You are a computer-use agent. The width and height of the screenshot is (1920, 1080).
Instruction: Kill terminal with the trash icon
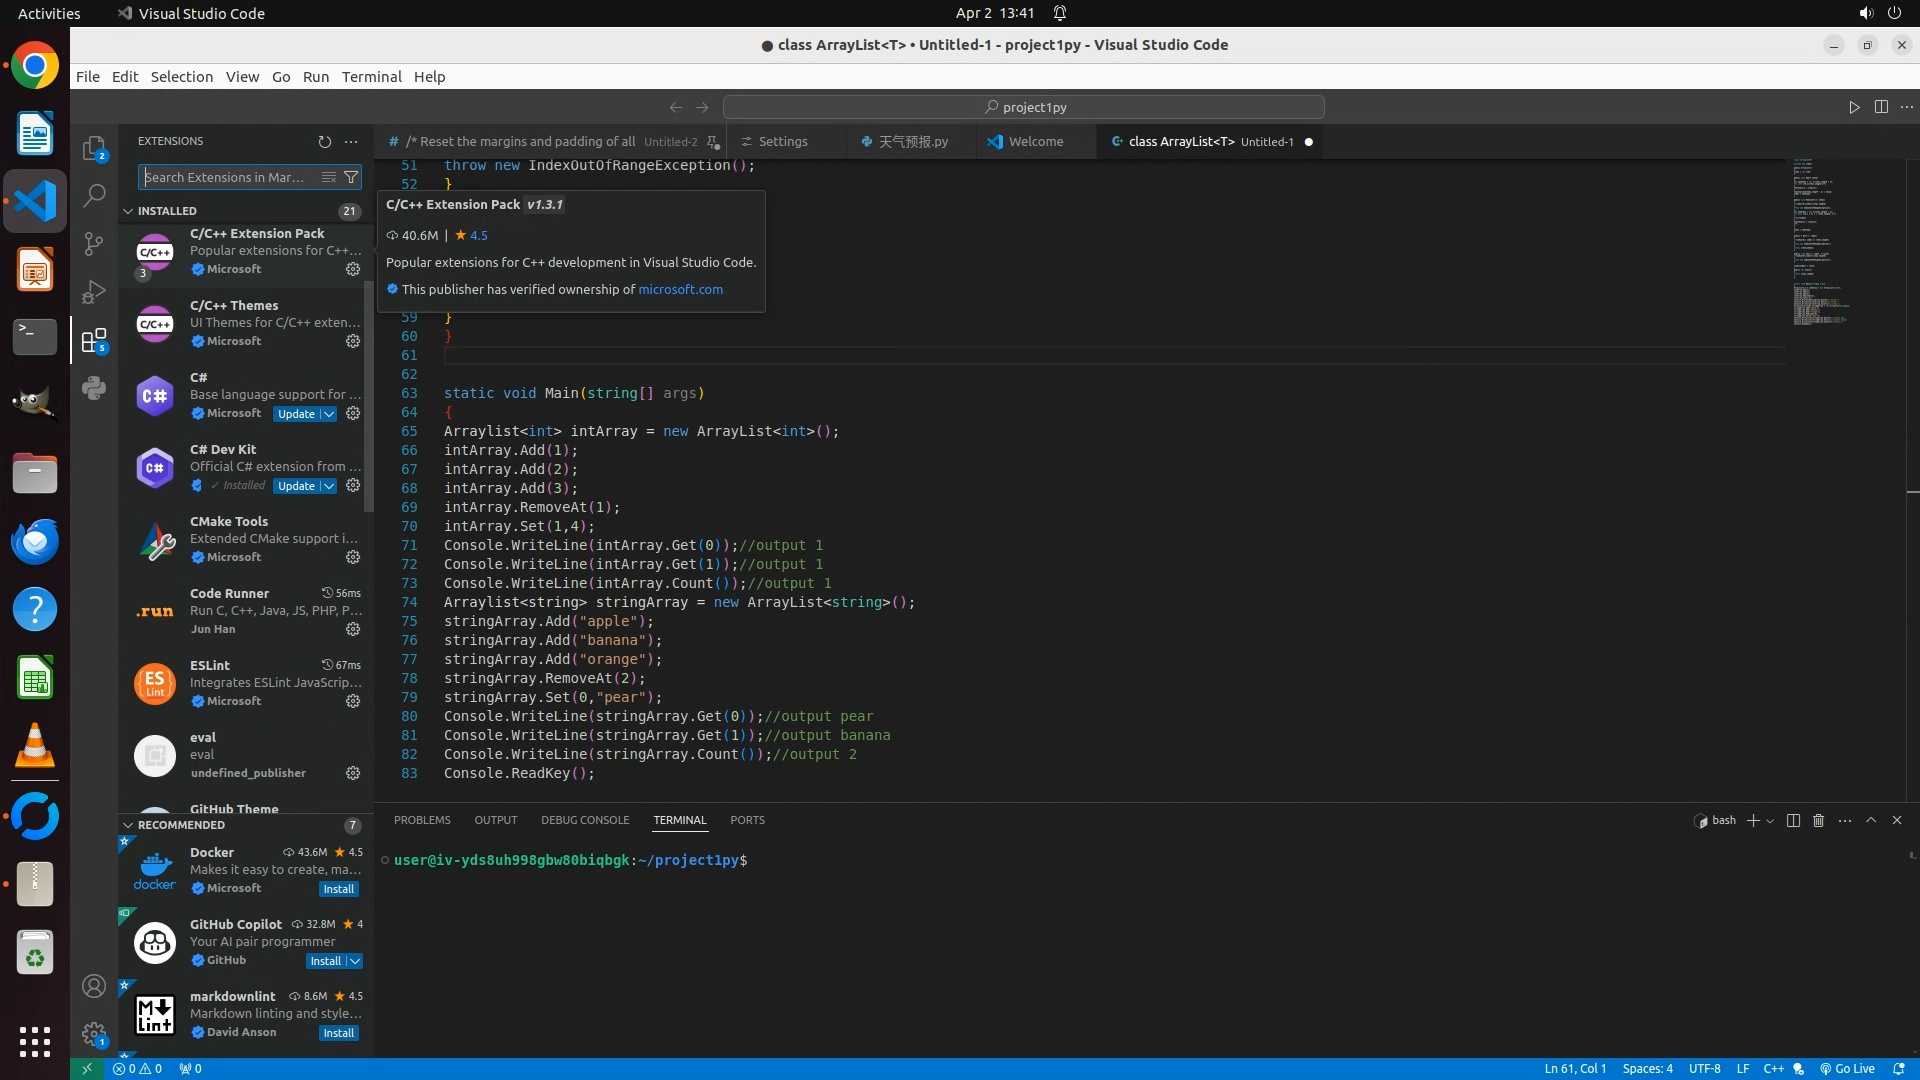tap(1818, 820)
